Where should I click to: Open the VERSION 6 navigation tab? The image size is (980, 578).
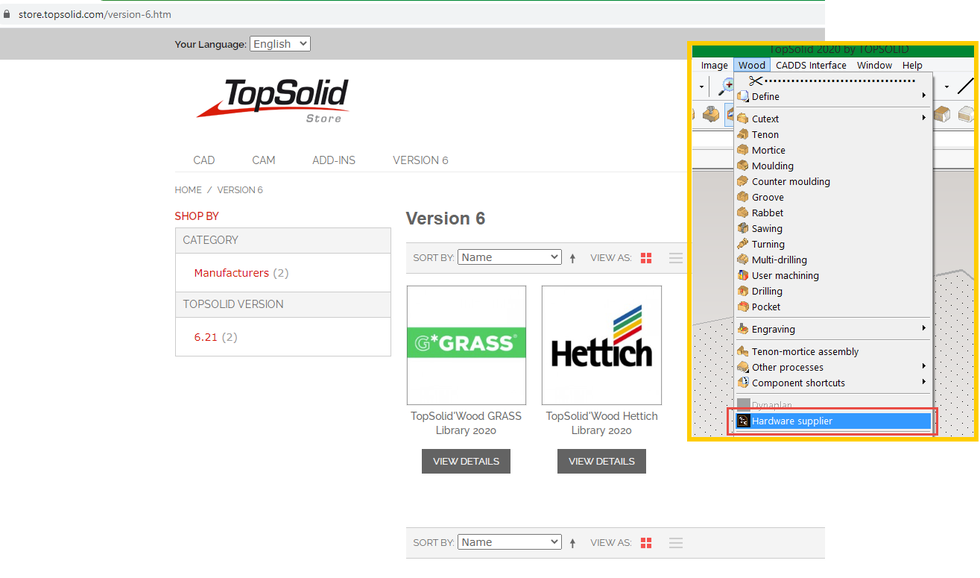pyautogui.click(x=421, y=160)
